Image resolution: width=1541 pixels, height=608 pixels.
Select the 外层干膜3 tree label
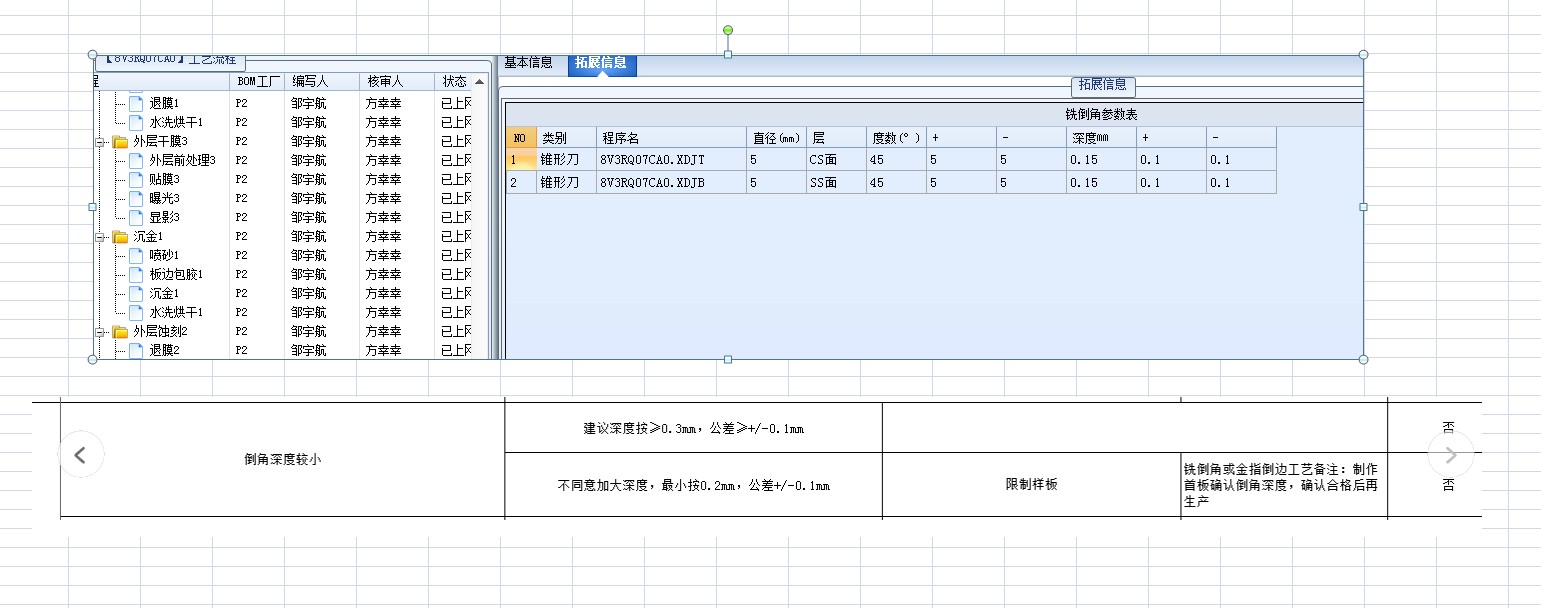pyautogui.click(x=160, y=141)
